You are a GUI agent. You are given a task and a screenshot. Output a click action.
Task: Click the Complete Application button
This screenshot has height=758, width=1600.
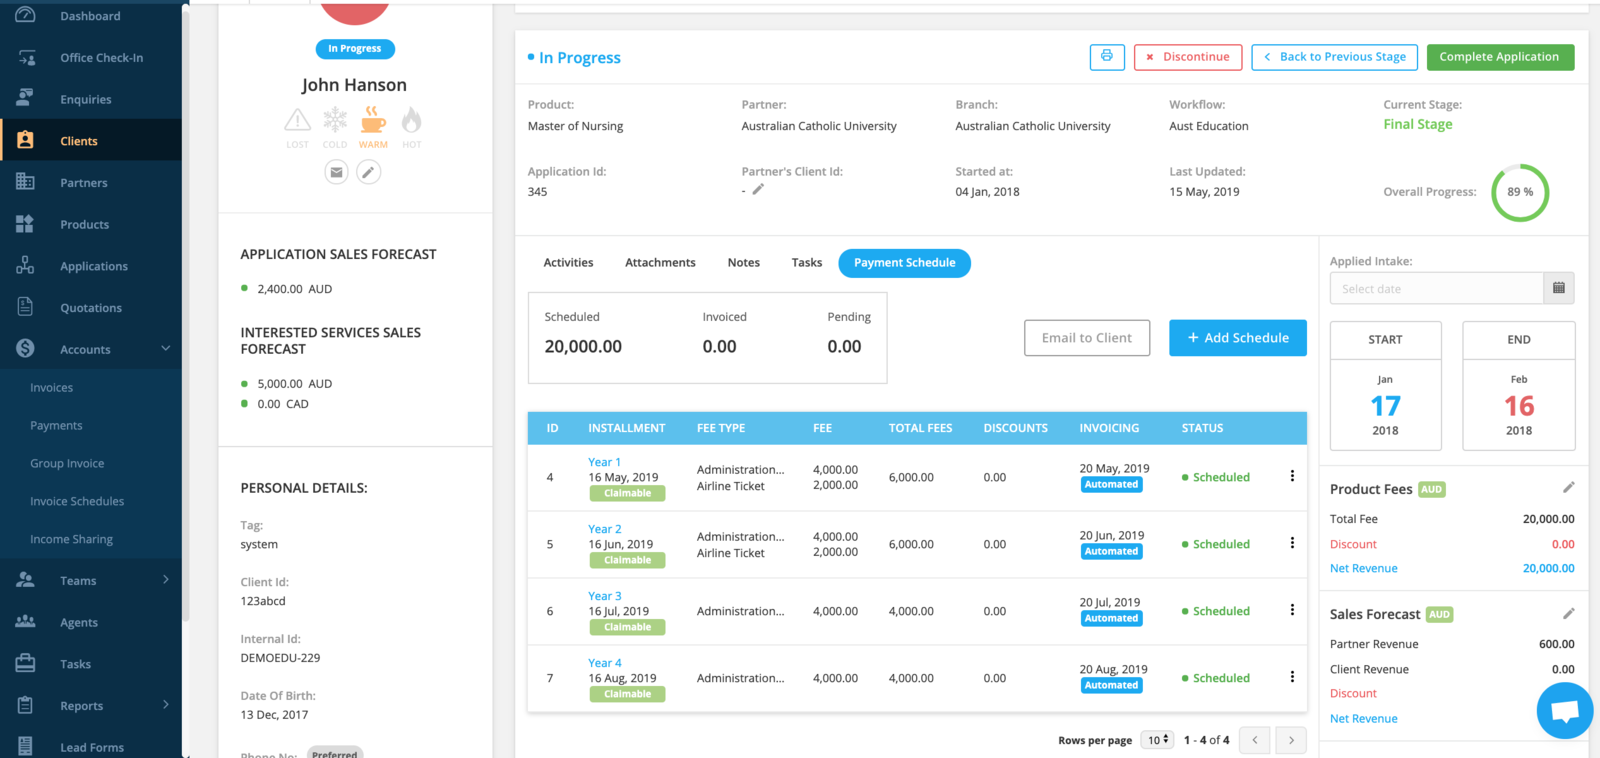[1499, 57]
